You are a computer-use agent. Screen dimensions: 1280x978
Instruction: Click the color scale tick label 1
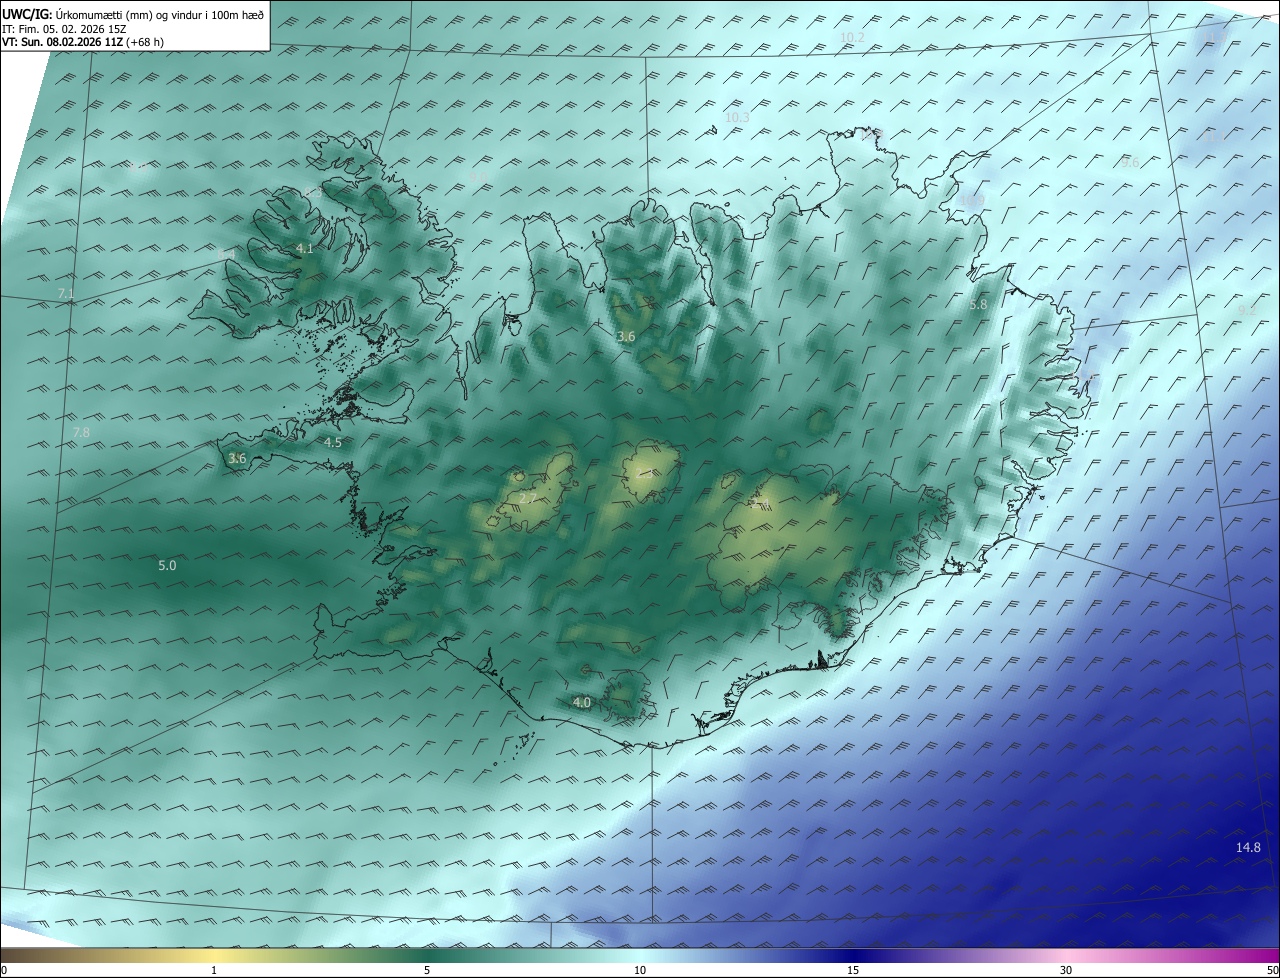(x=214, y=970)
